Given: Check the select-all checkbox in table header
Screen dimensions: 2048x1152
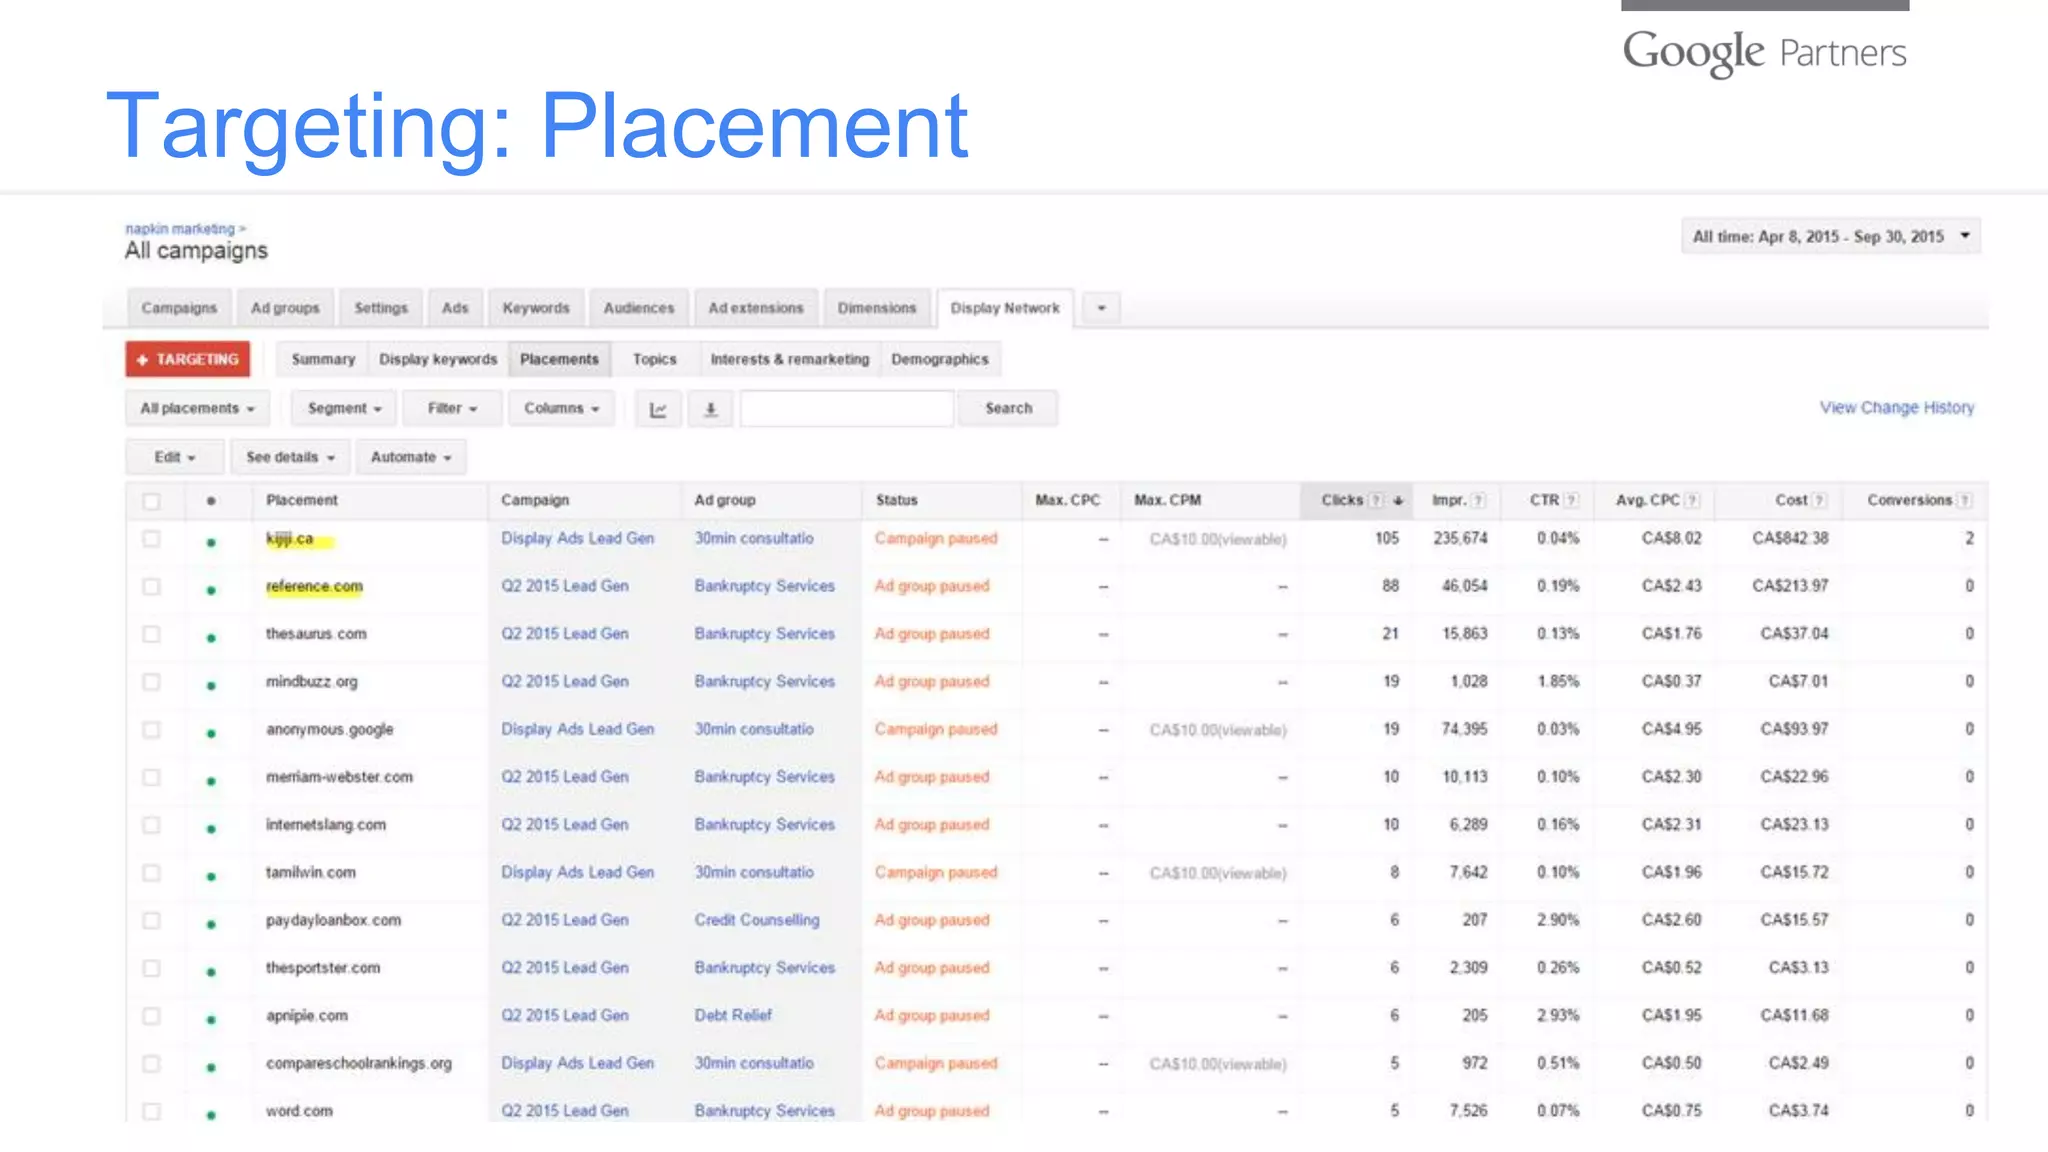Looking at the screenshot, I should (151, 501).
